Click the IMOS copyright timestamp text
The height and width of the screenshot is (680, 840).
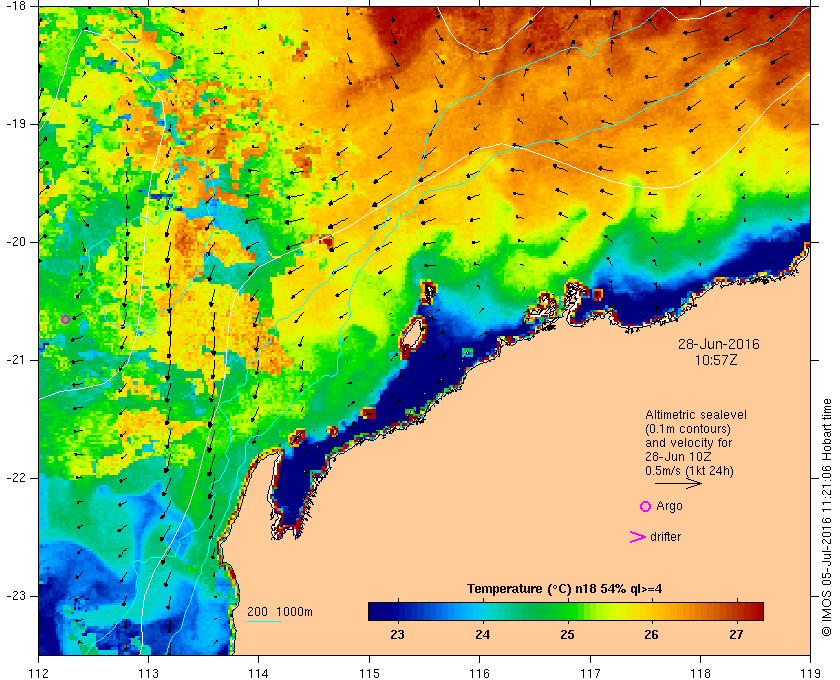click(827, 518)
